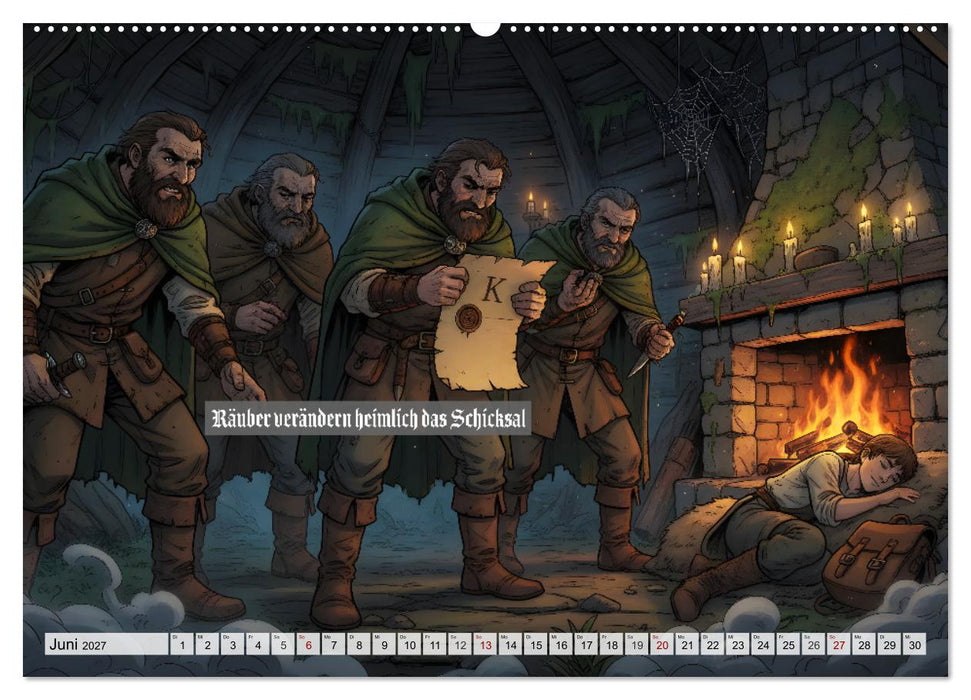
Task: Select day 17 in the calendar strip
Action: click(x=586, y=644)
